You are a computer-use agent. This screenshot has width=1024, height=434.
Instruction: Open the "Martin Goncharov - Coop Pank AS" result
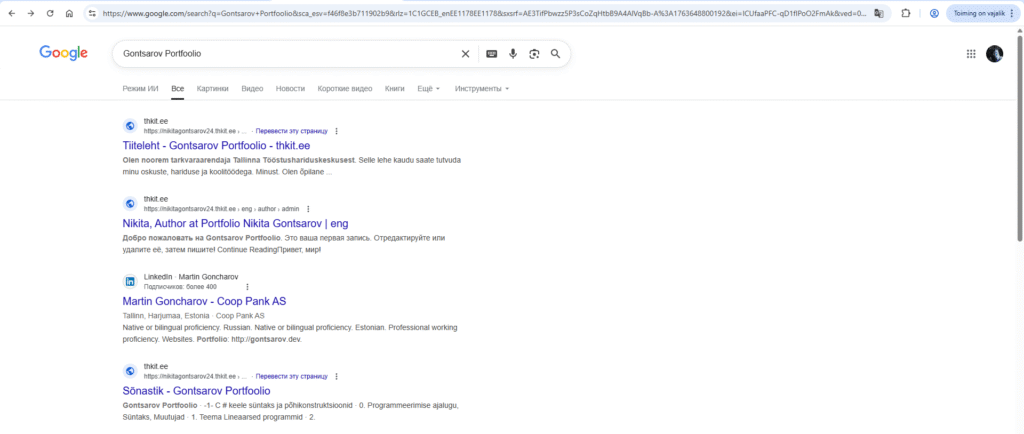tap(204, 301)
